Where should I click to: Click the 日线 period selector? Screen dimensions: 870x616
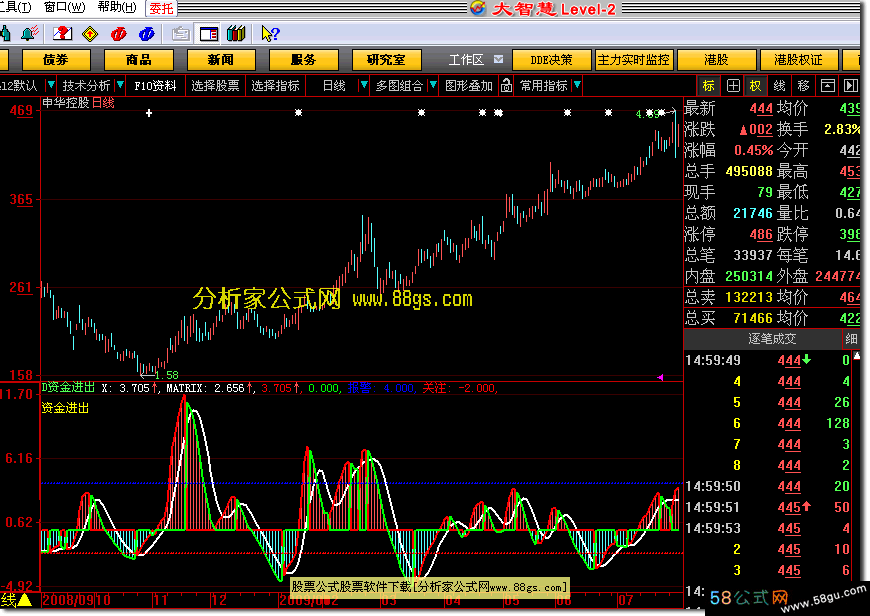[x=334, y=85]
